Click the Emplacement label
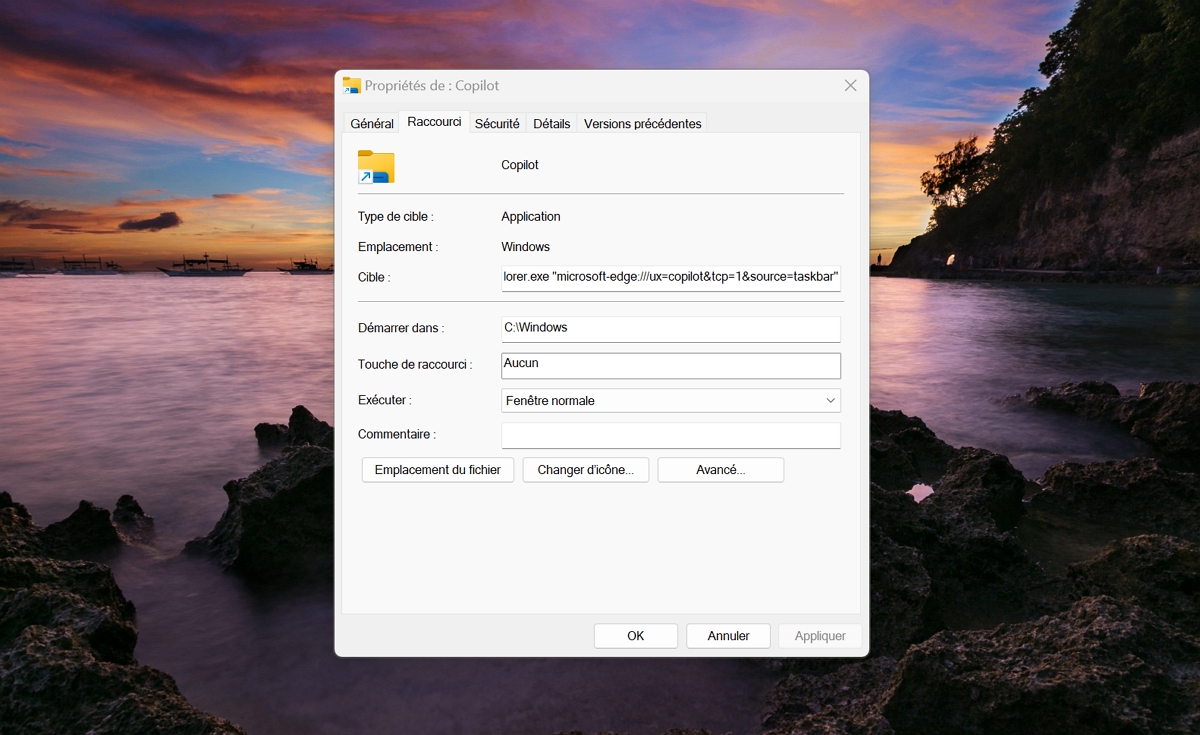This screenshot has width=1200, height=735. 398,247
